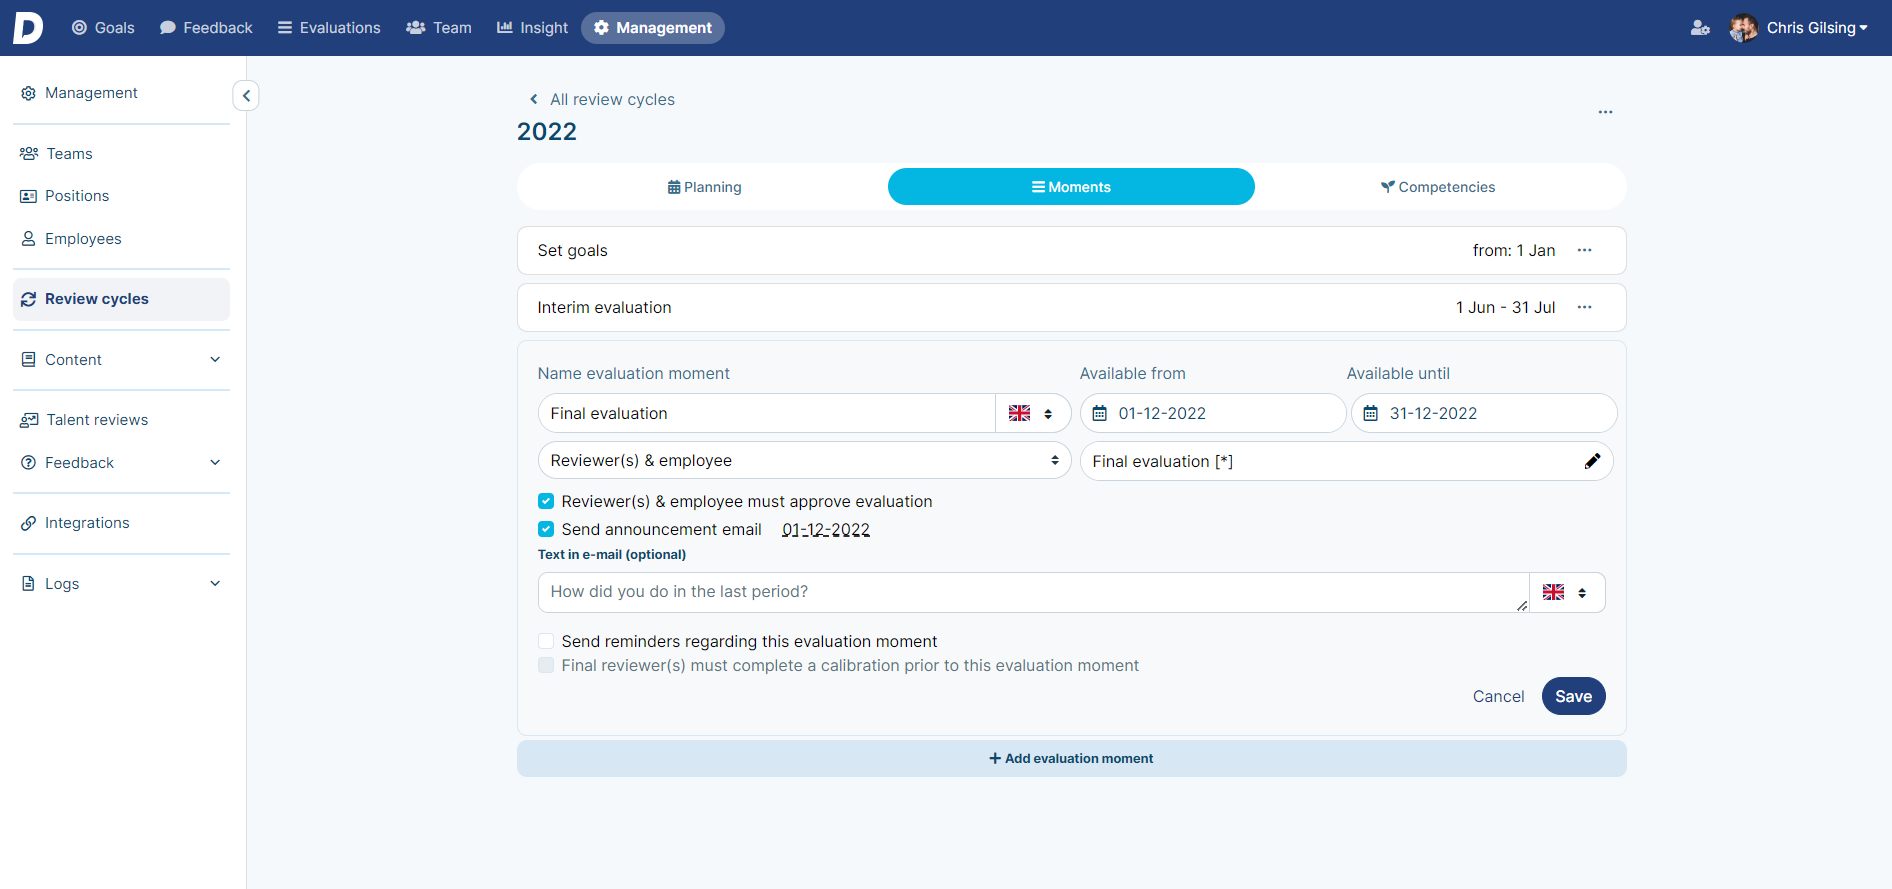Click Chris Gilsing's avatar picture
The height and width of the screenshot is (889, 1892).
[x=1744, y=28]
